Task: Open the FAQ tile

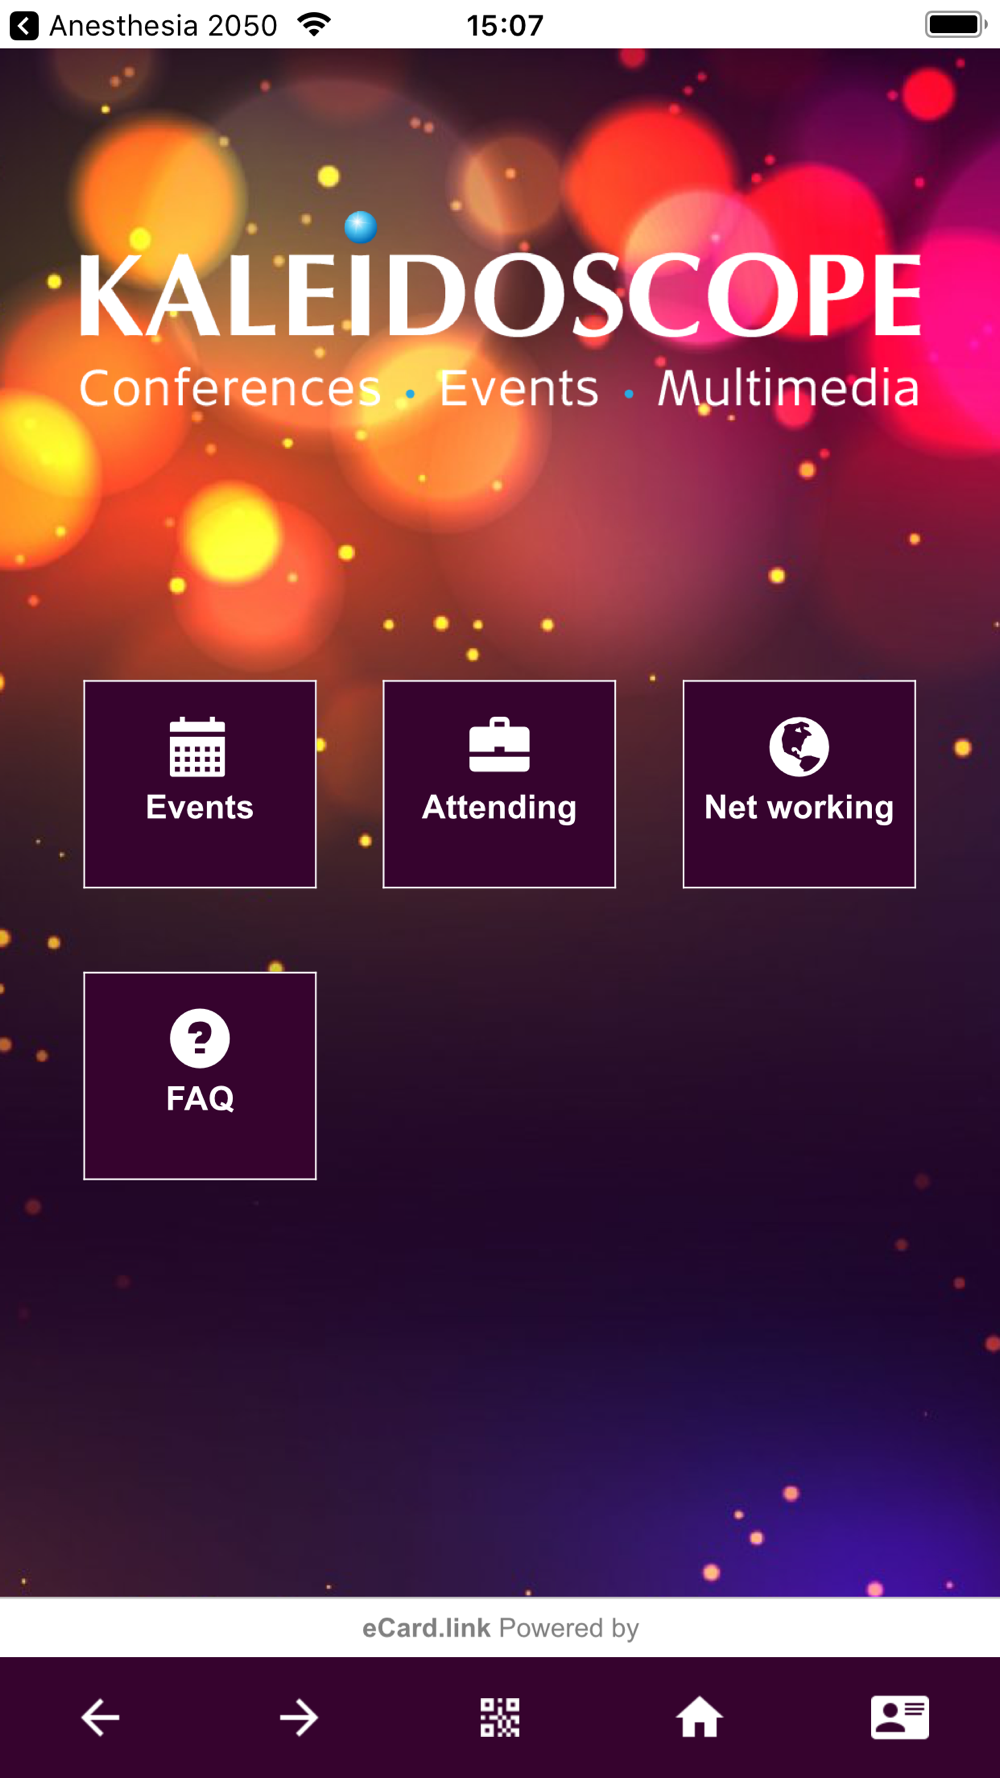Action: point(200,1076)
